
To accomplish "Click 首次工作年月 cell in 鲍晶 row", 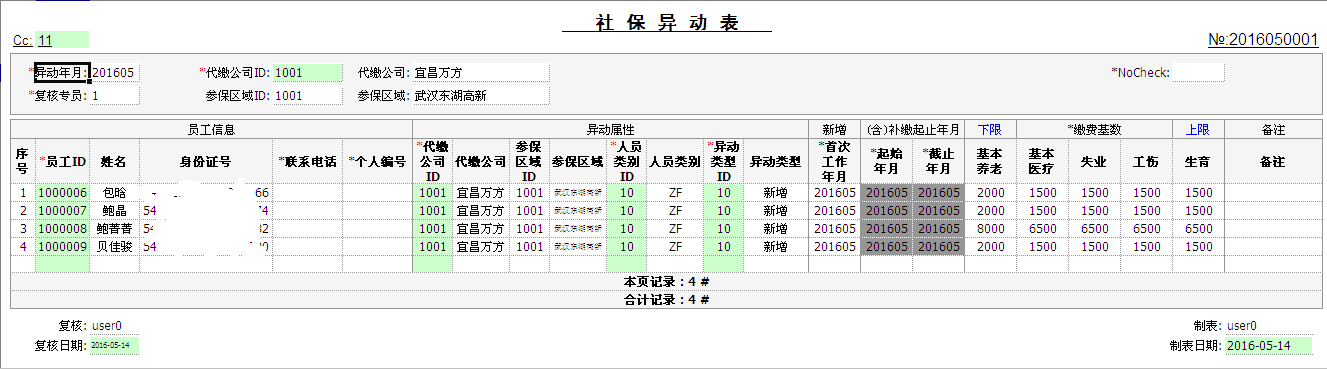I will pos(834,211).
